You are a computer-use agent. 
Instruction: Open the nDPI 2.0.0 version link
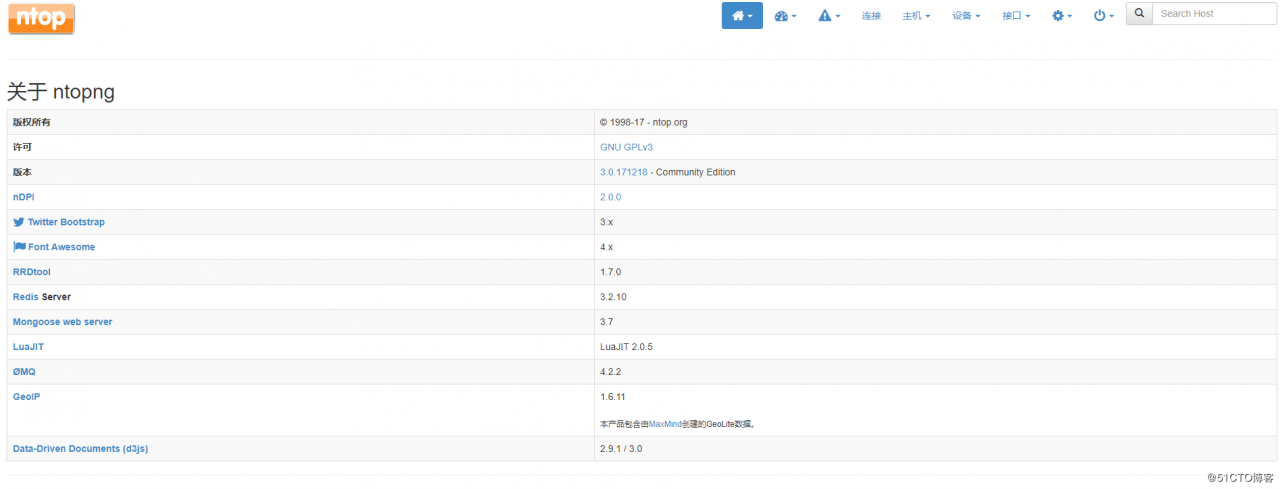[x=610, y=197]
